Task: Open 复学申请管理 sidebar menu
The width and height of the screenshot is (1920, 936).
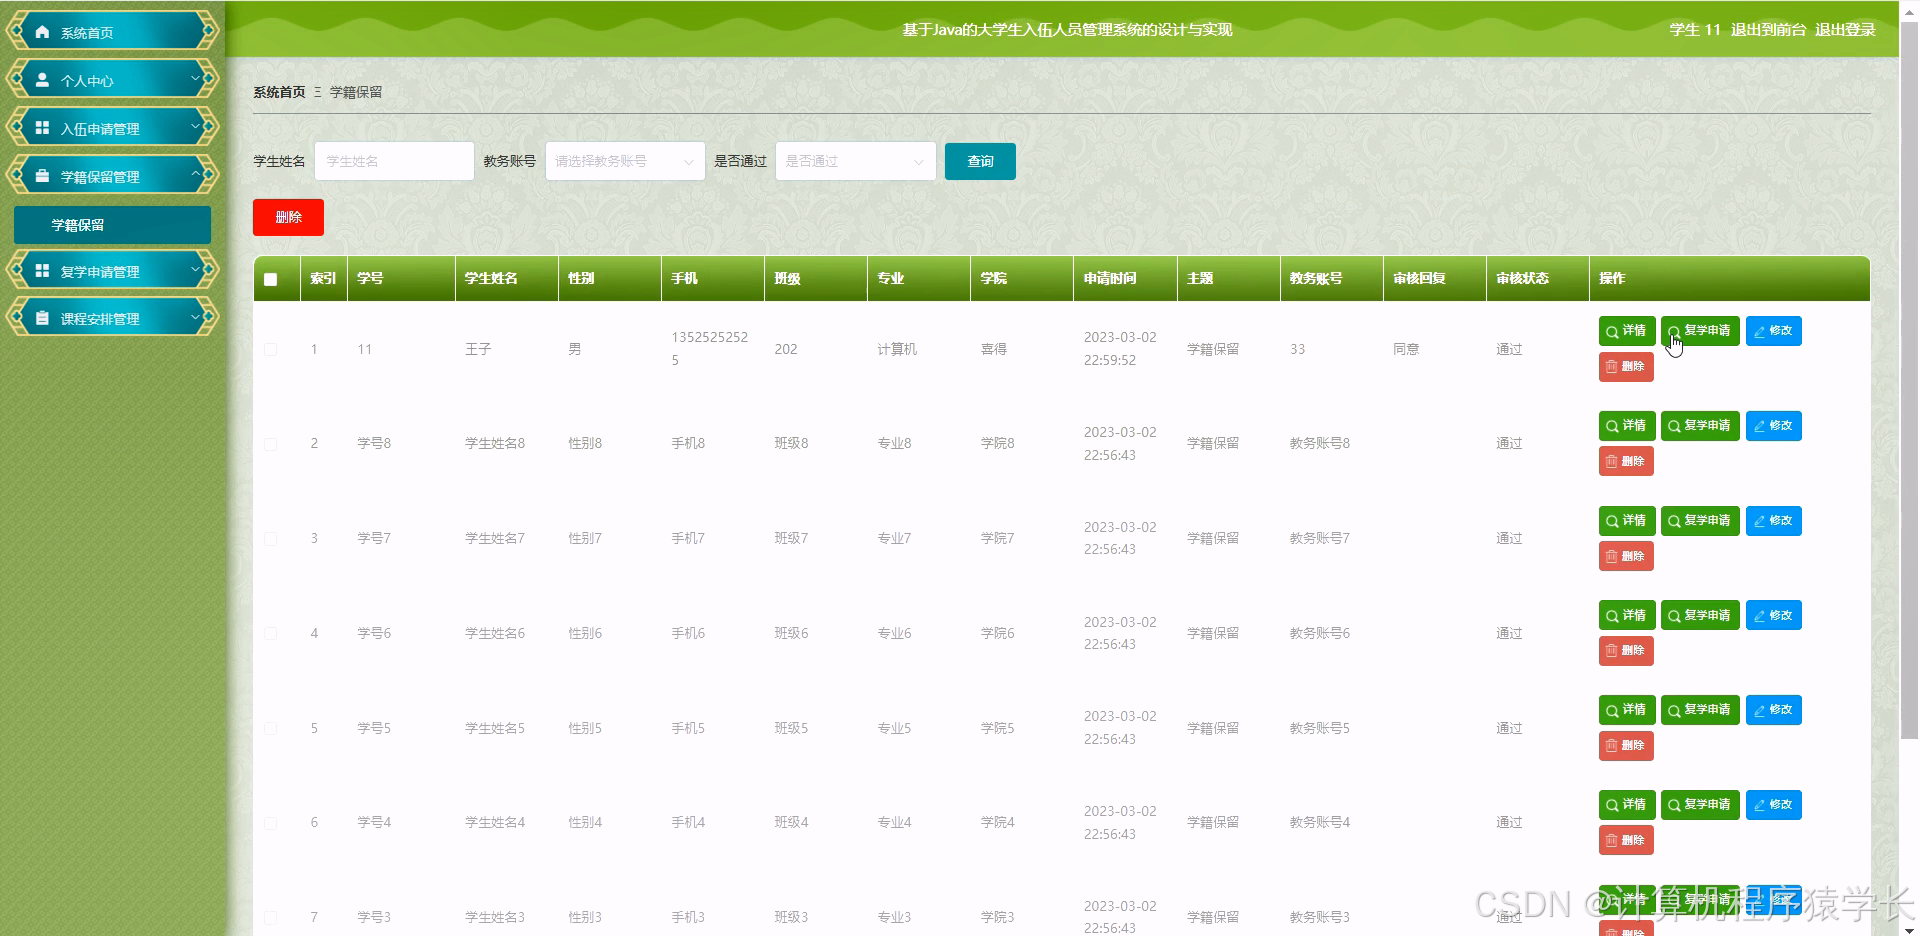Action: tap(112, 271)
